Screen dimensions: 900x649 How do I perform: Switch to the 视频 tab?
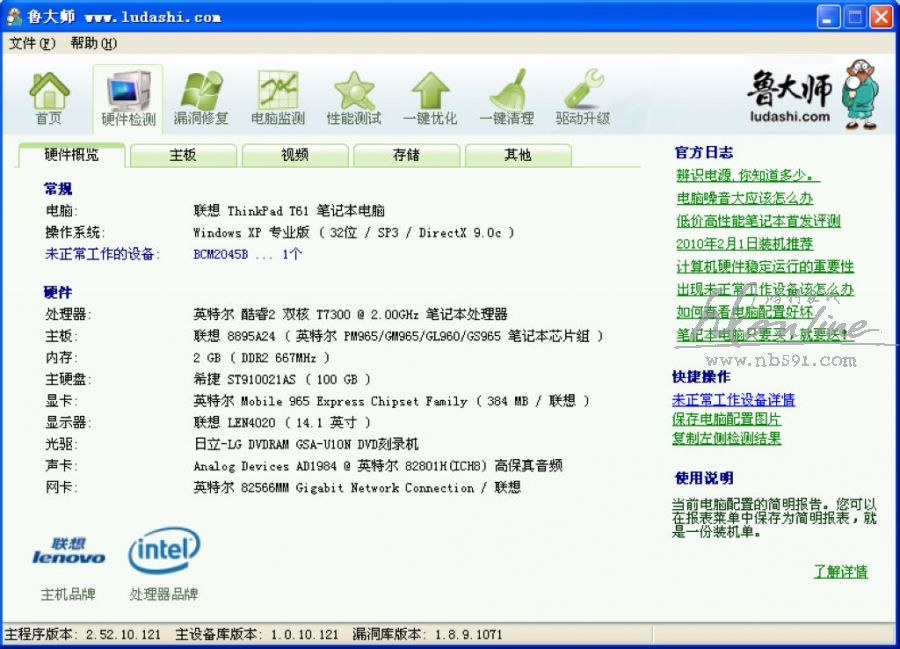coord(295,155)
